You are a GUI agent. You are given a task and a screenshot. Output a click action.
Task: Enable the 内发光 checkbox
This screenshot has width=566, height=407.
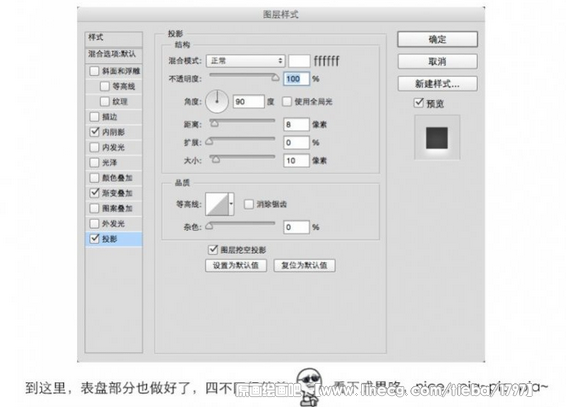[x=94, y=147]
